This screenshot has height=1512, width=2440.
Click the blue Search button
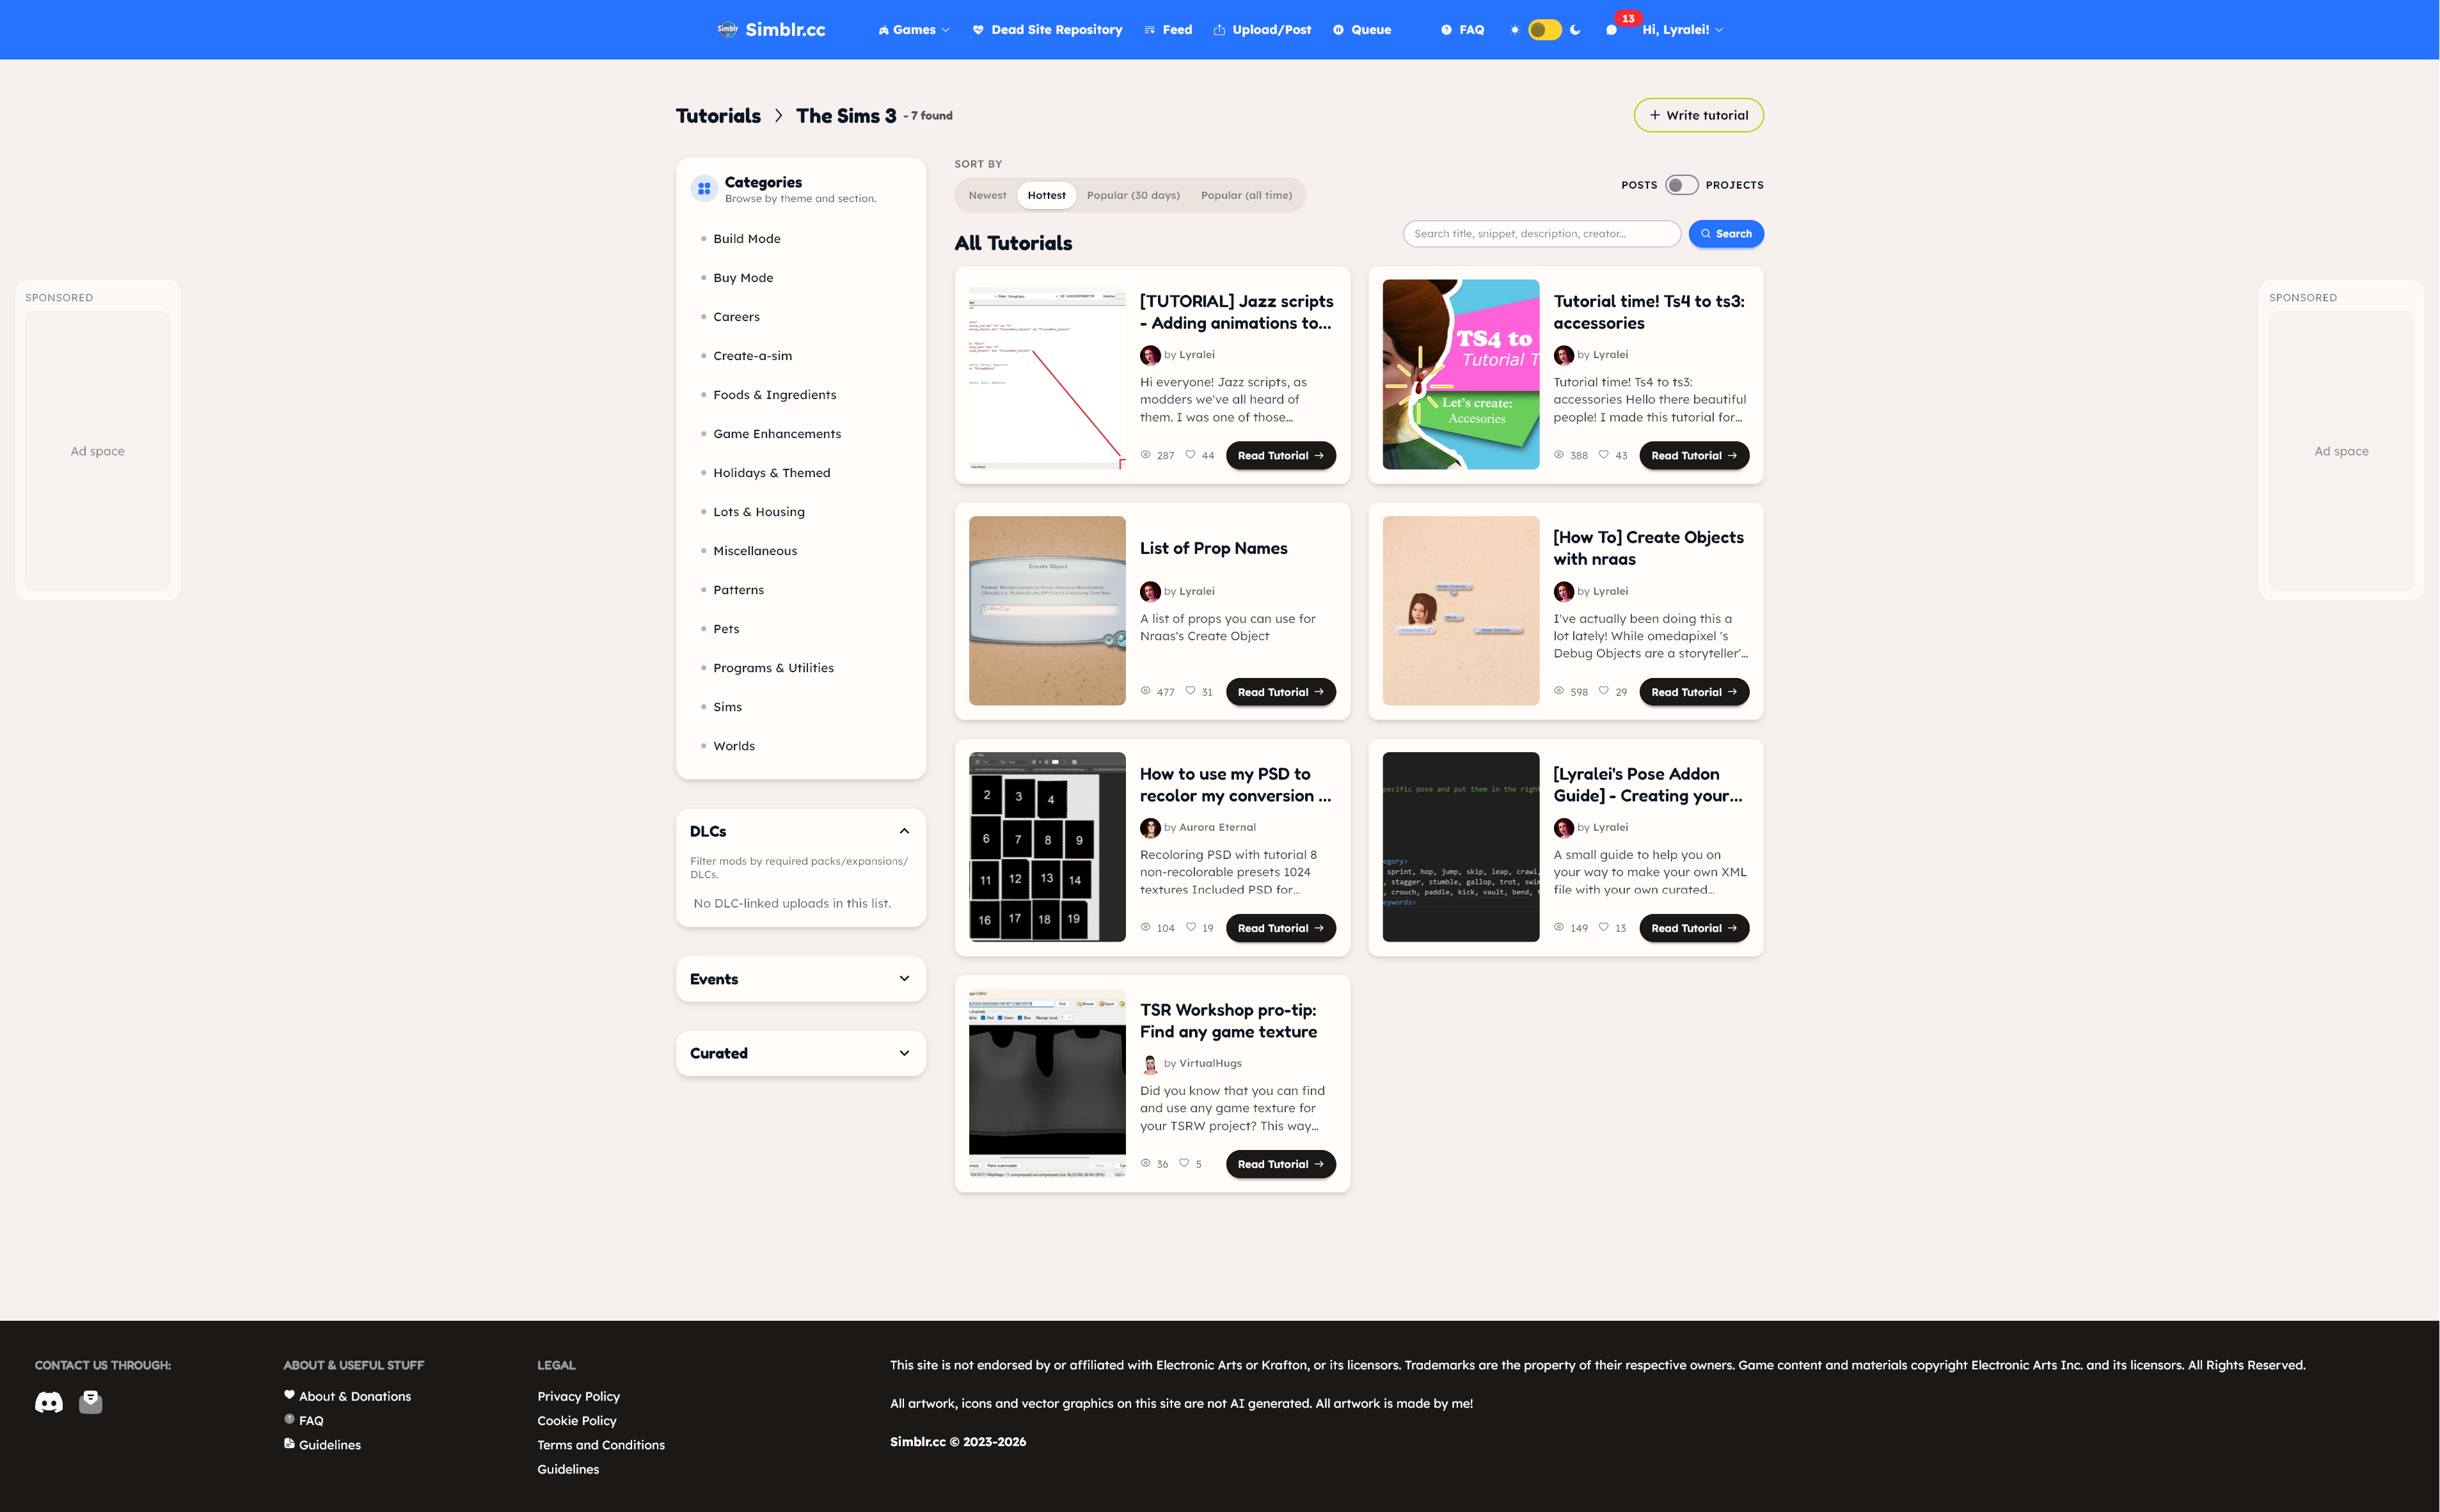pyautogui.click(x=1726, y=234)
